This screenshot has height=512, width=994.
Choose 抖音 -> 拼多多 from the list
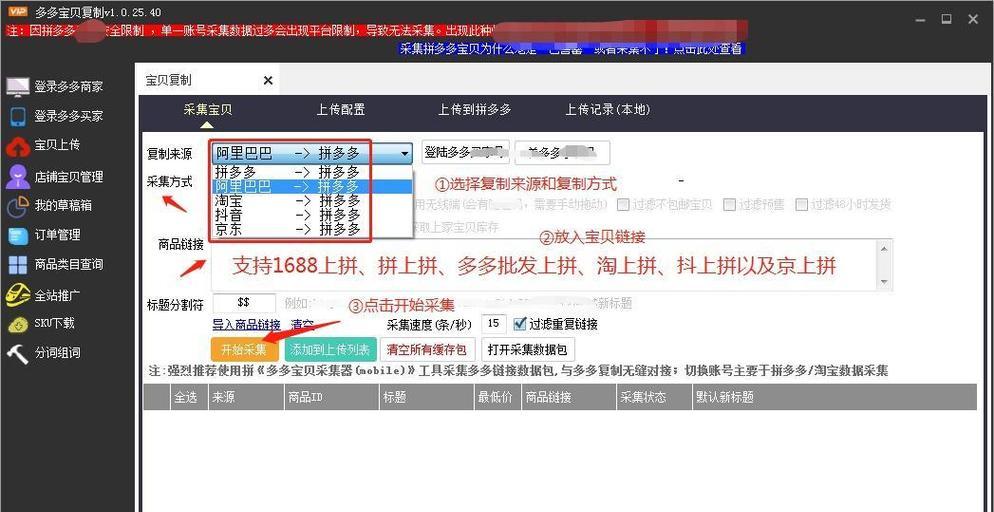(312, 215)
